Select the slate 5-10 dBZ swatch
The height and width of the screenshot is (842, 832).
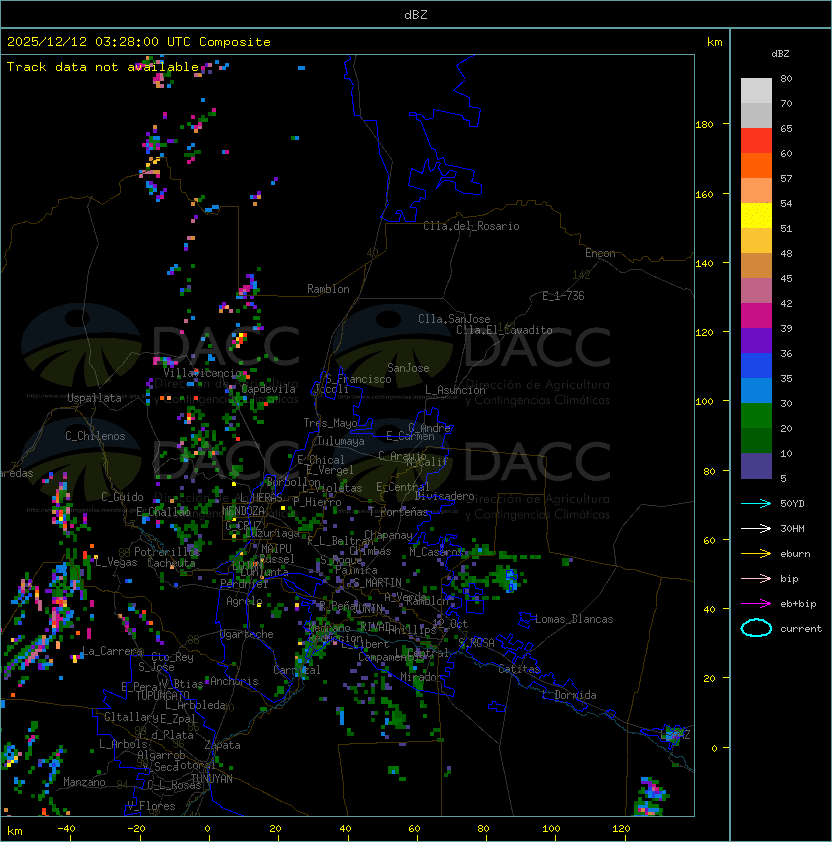(756, 466)
